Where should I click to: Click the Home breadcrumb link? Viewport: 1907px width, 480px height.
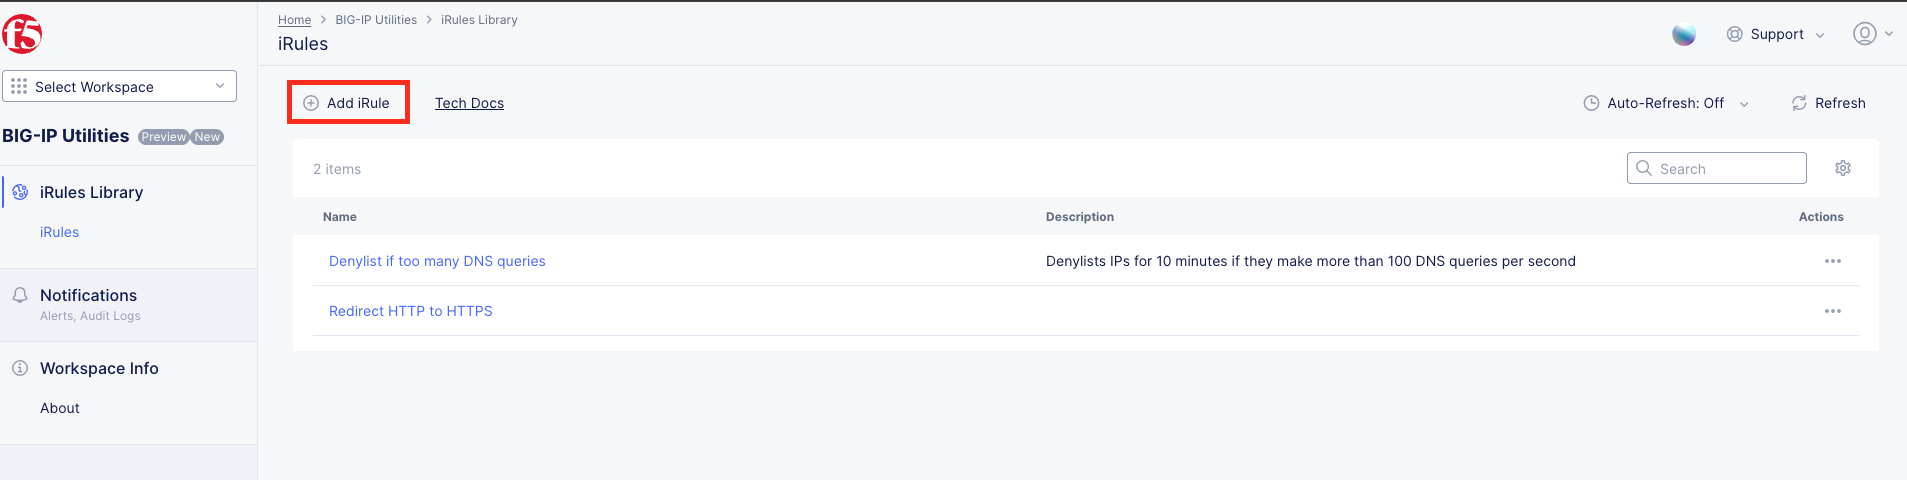pyautogui.click(x=294, y=20)
